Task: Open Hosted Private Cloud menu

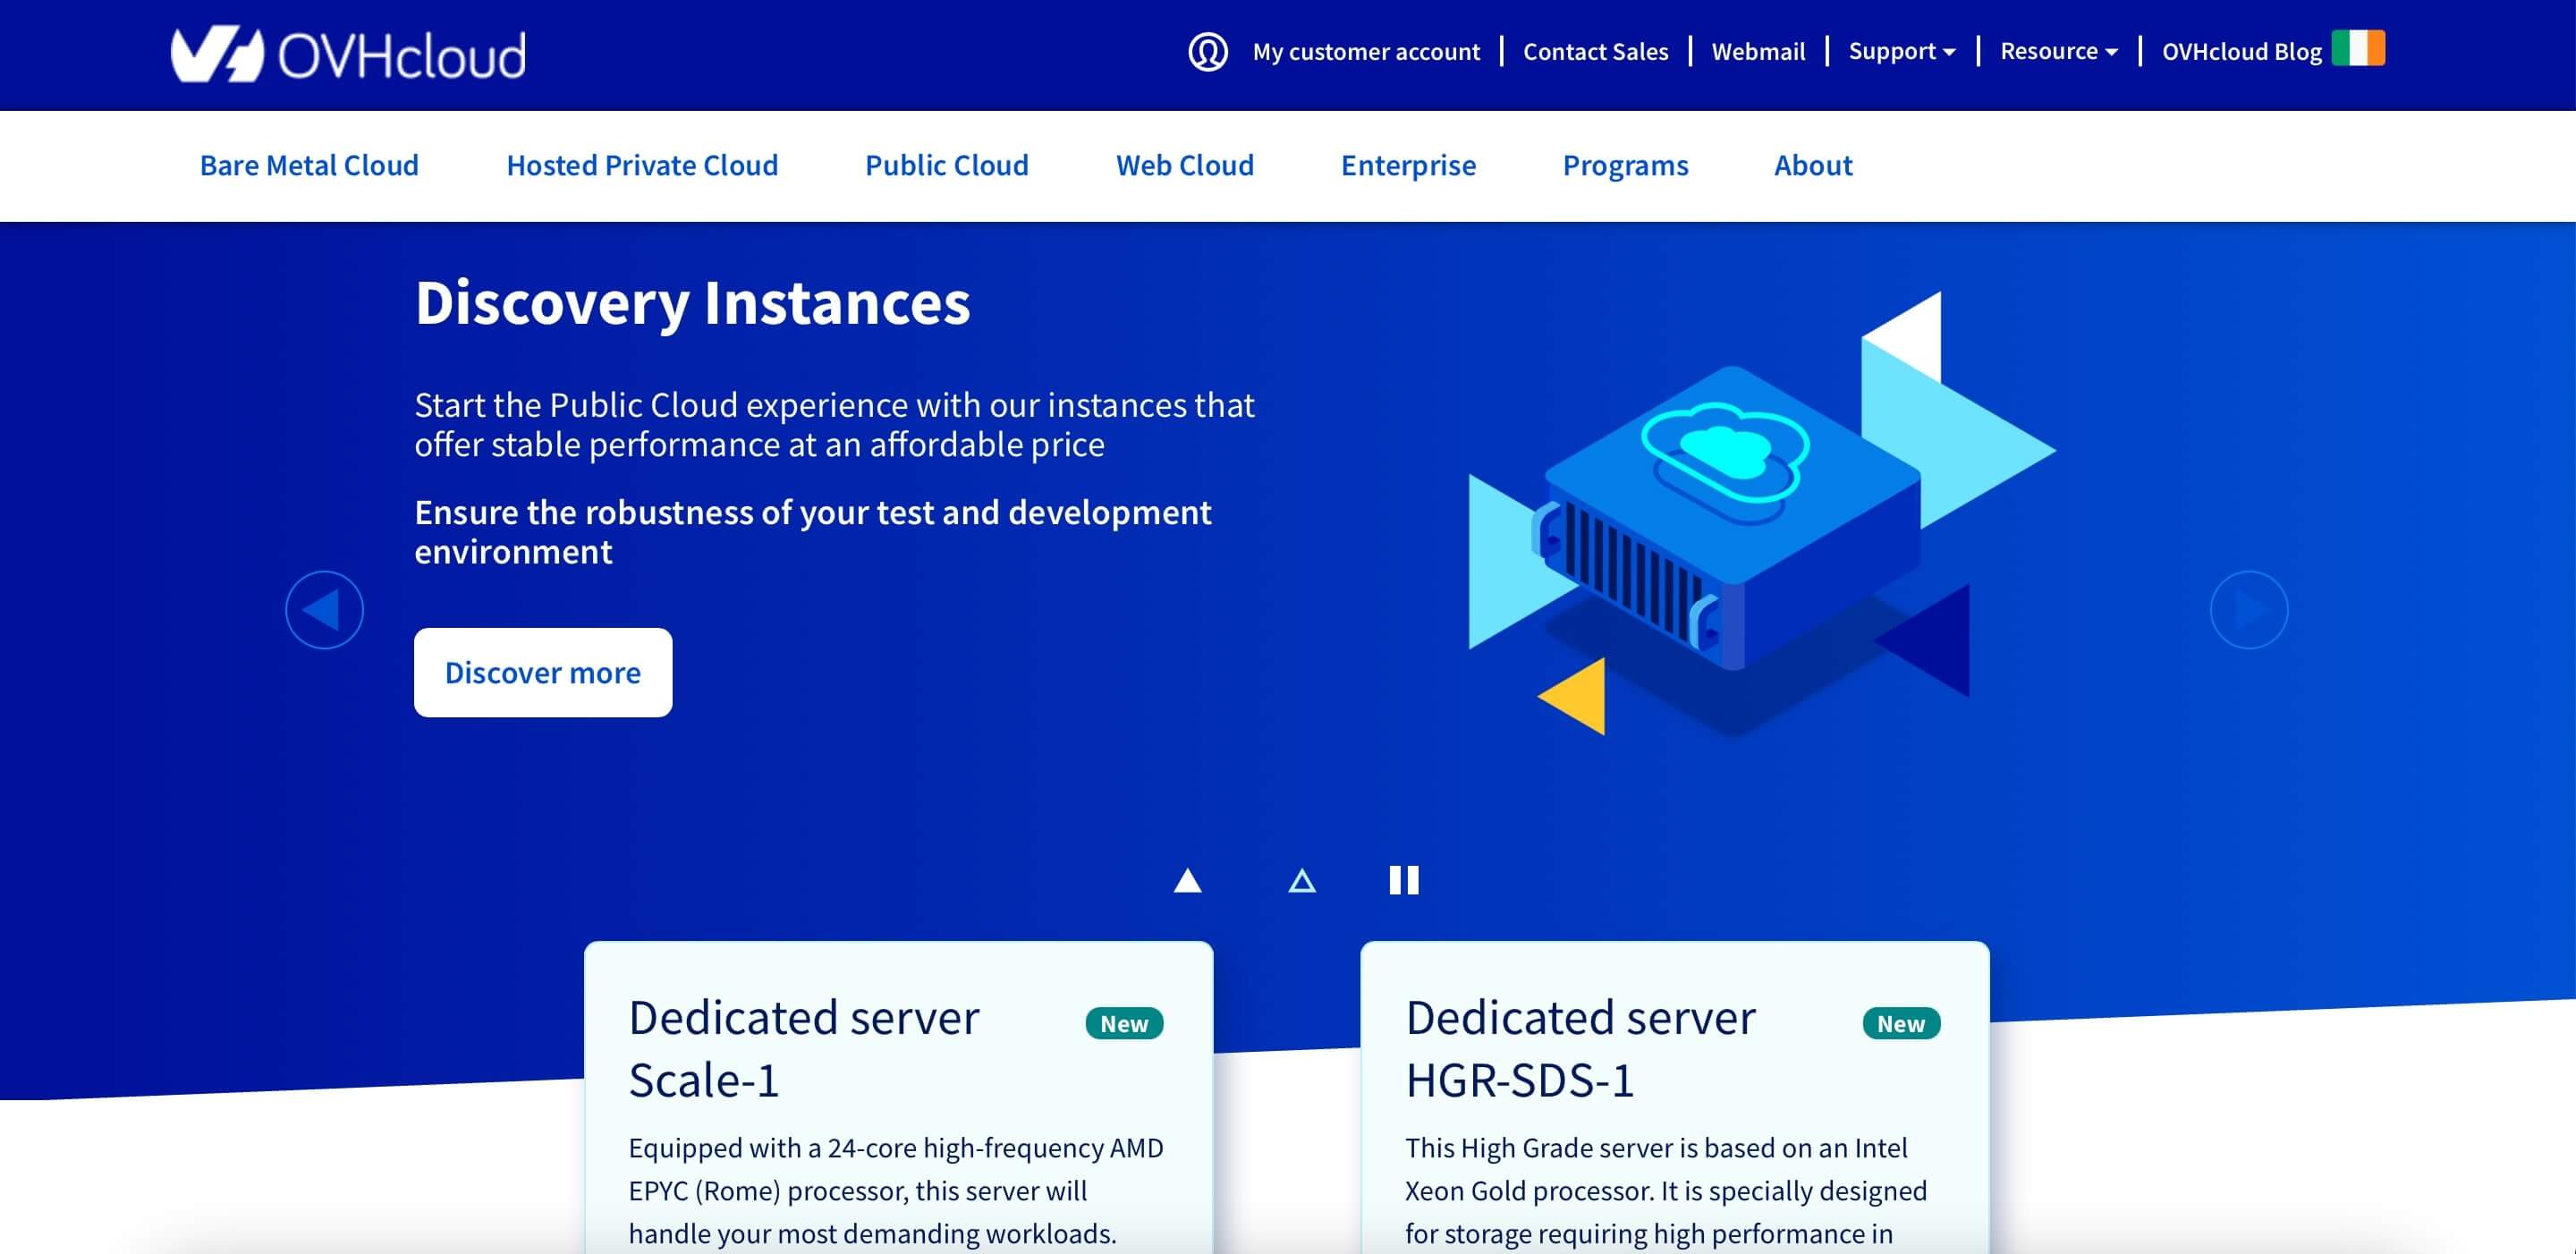Action: click(642, 165)
